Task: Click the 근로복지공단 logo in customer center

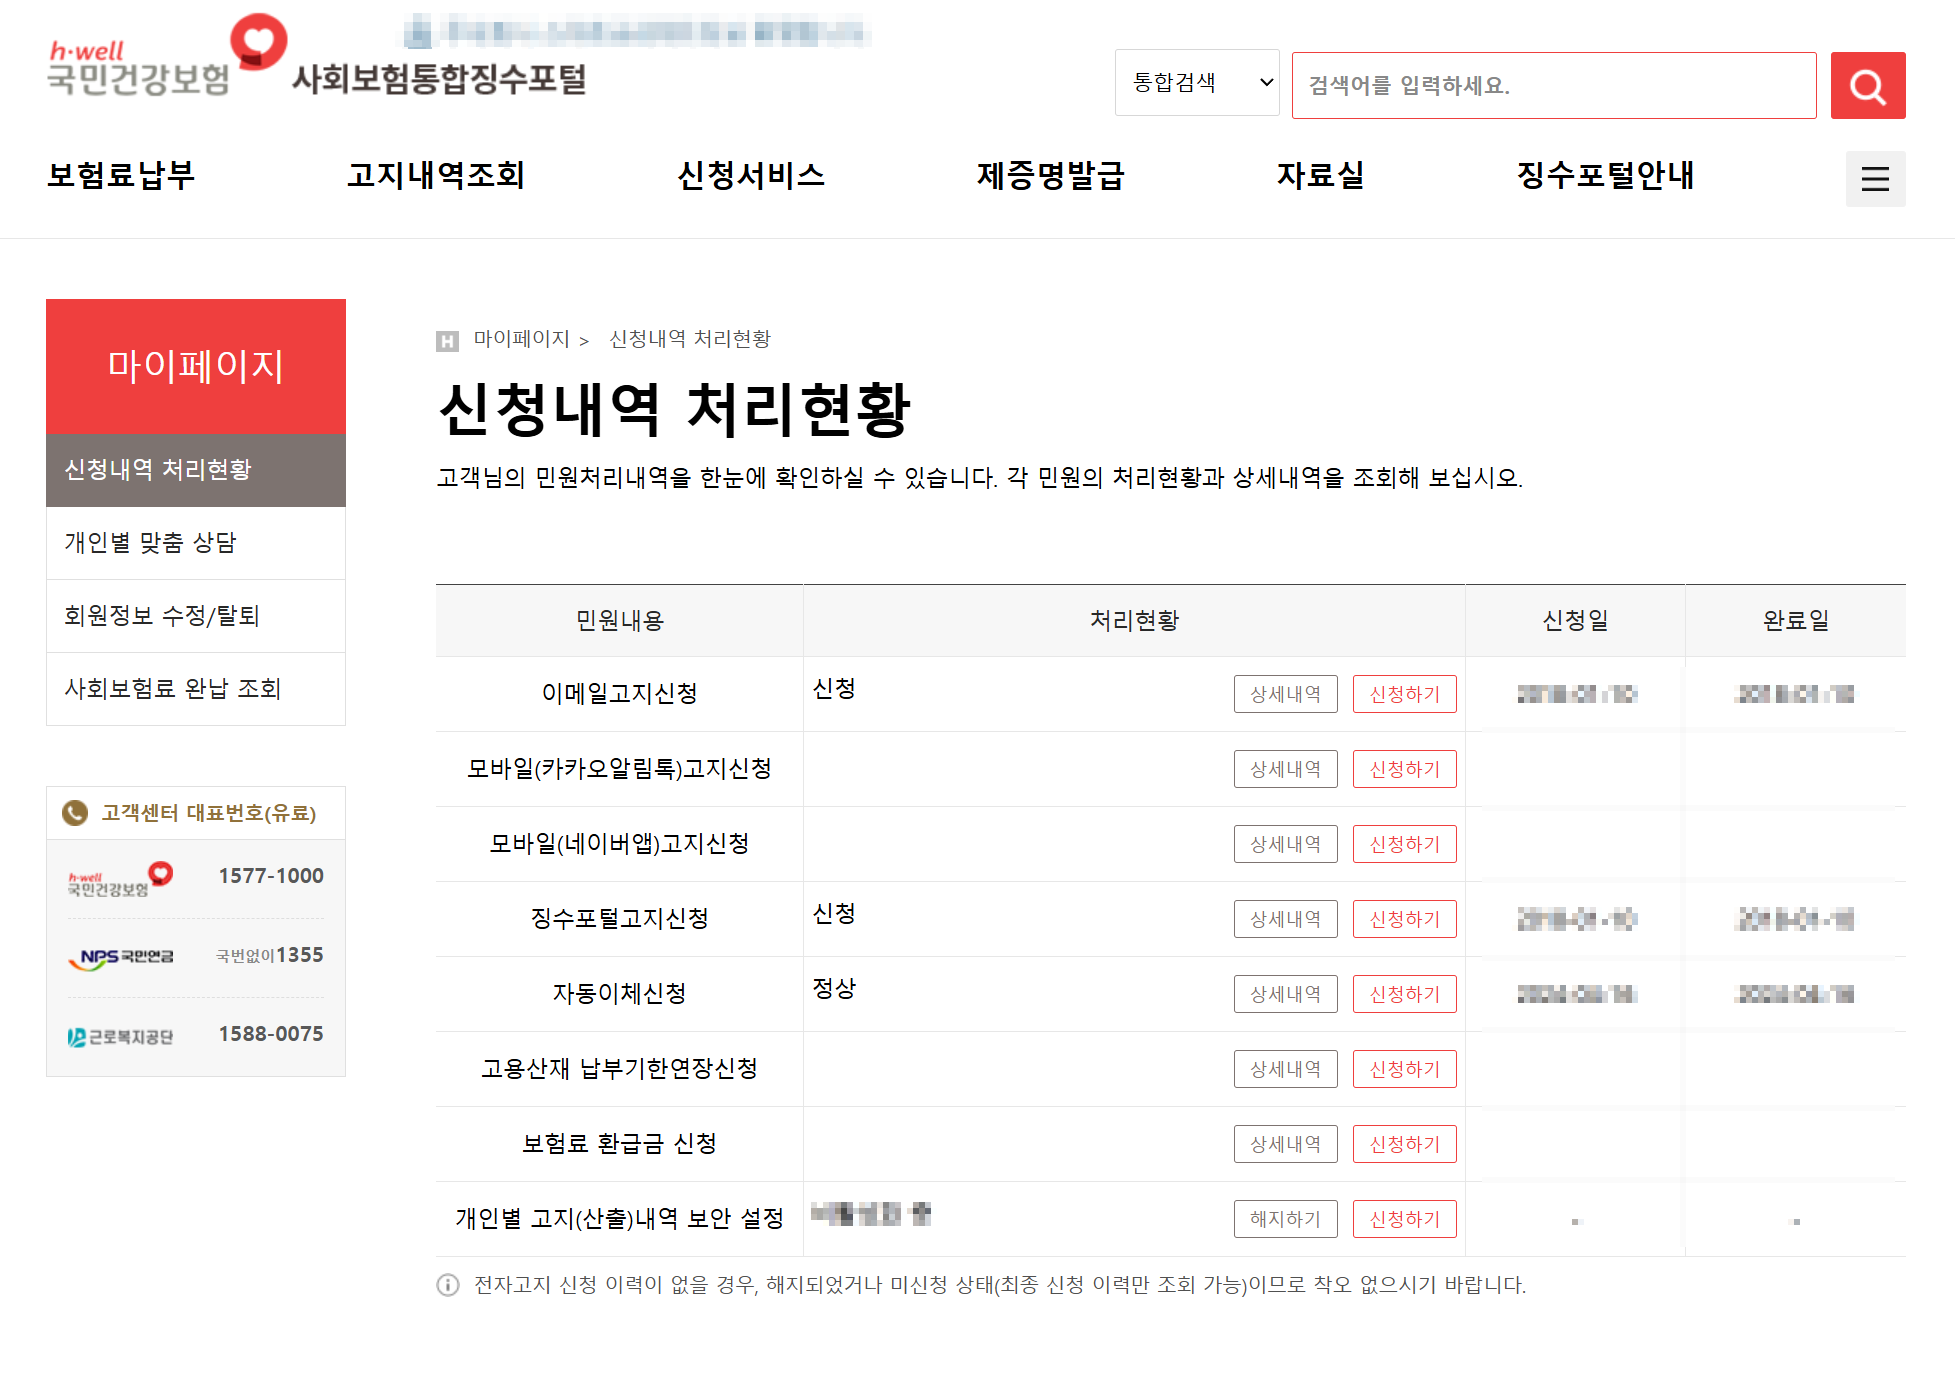Action: tap(120, 1037)
